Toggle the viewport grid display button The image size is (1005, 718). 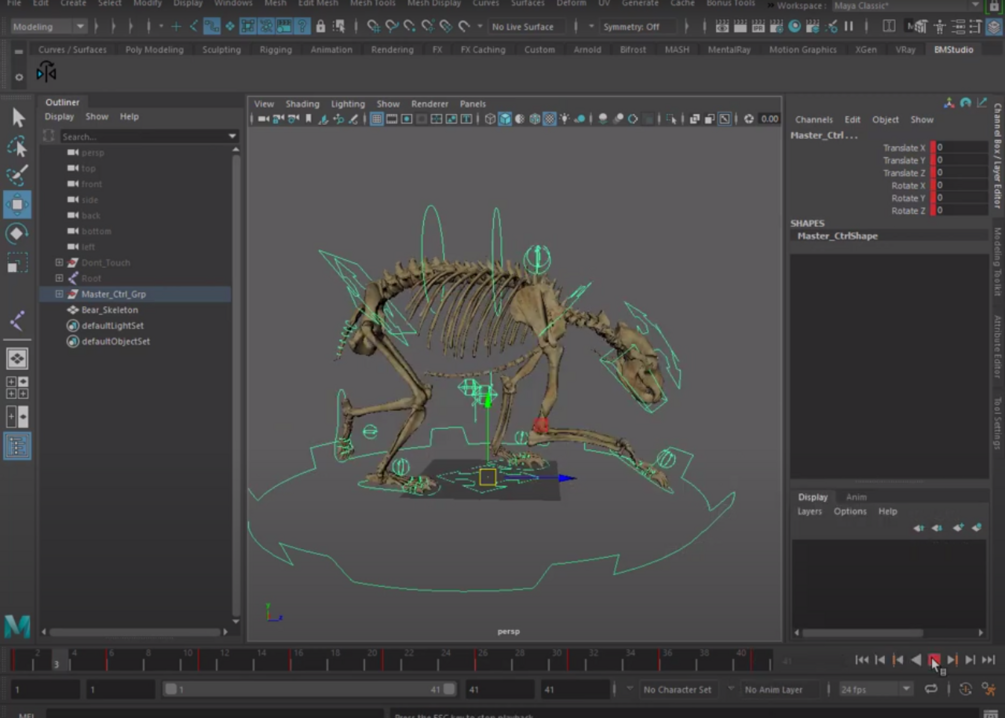tap(376, 119)
